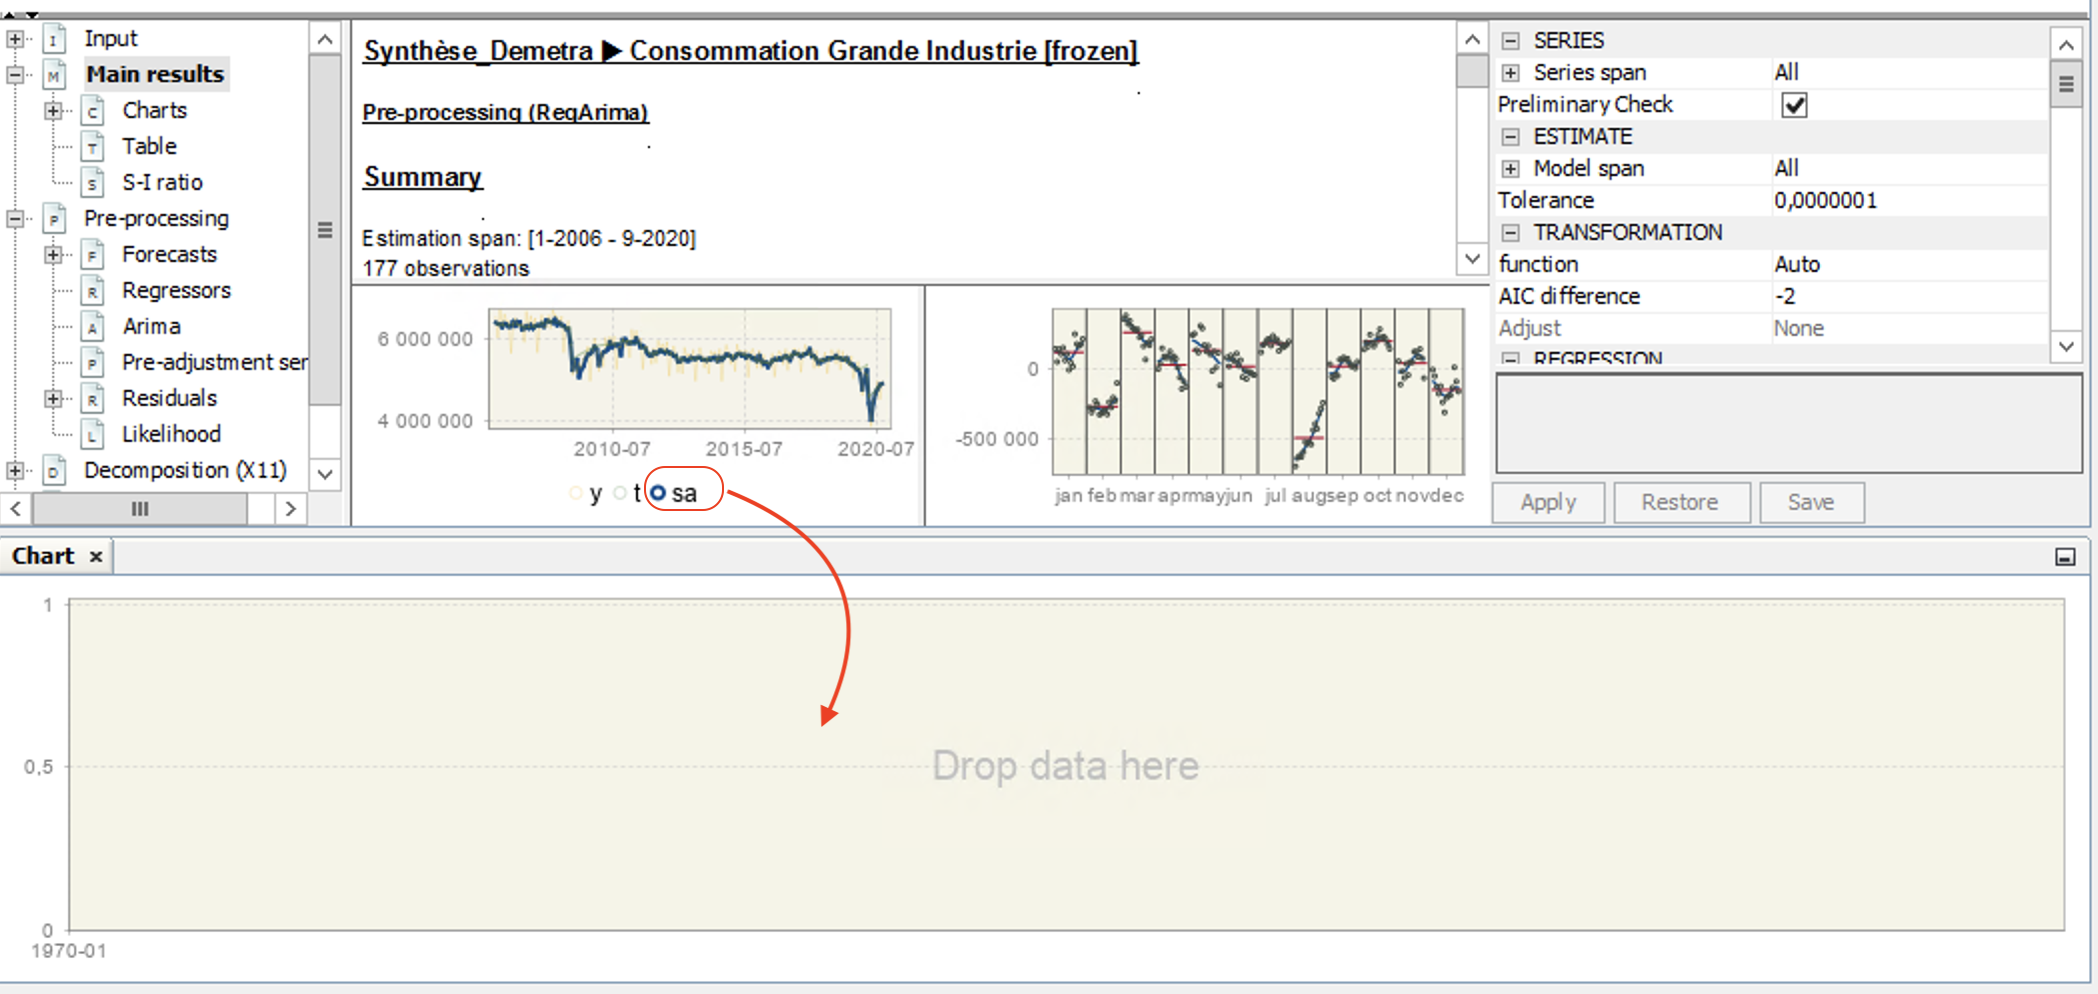Click the tree panel horizontal scrollbar thumb
Image resolution: width=2098 pixels, height=994 pixels.
tap(140, 509)
